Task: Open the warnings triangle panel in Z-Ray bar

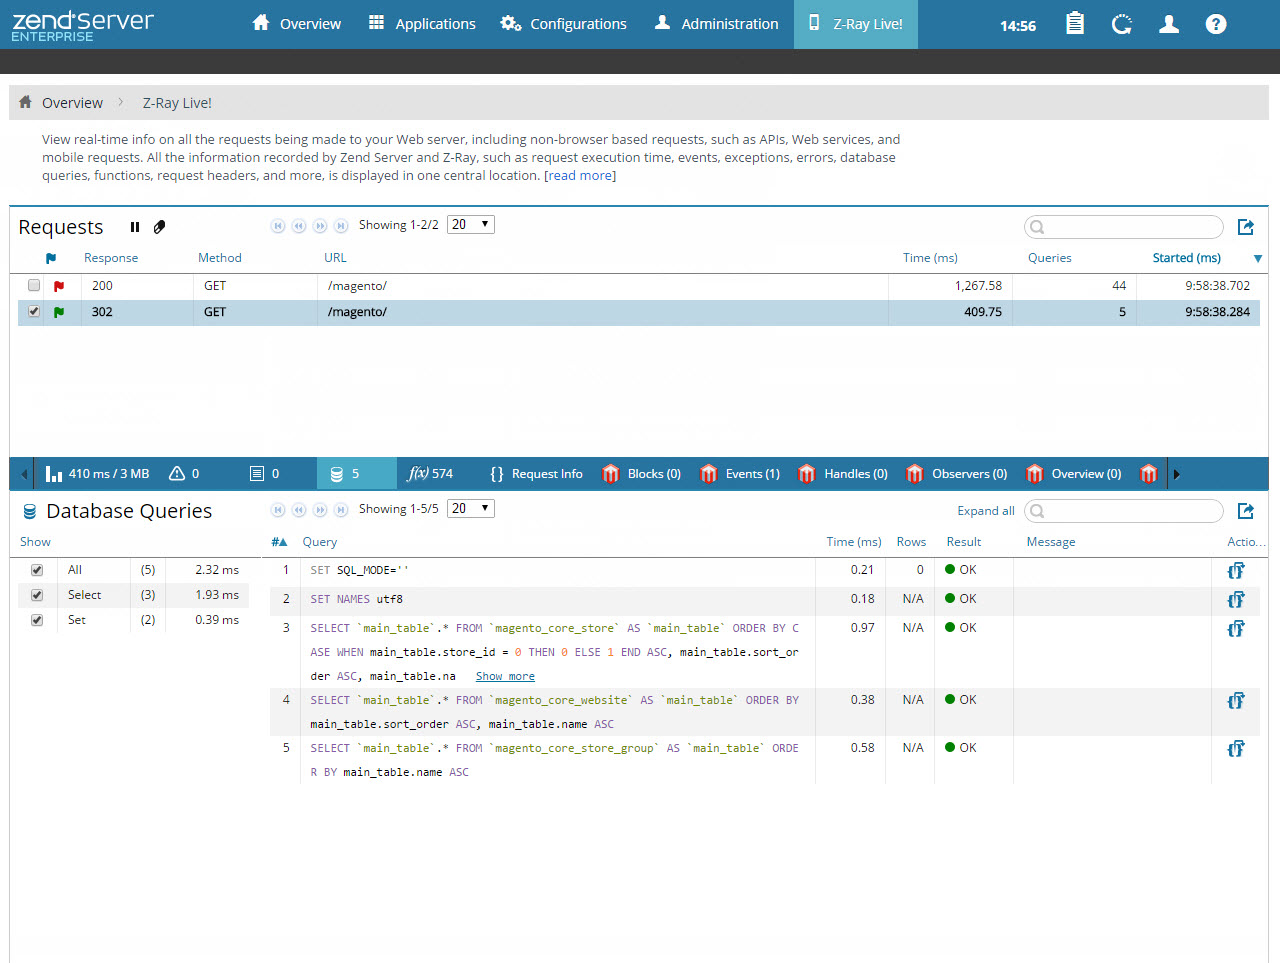Action: click(184, 474)
